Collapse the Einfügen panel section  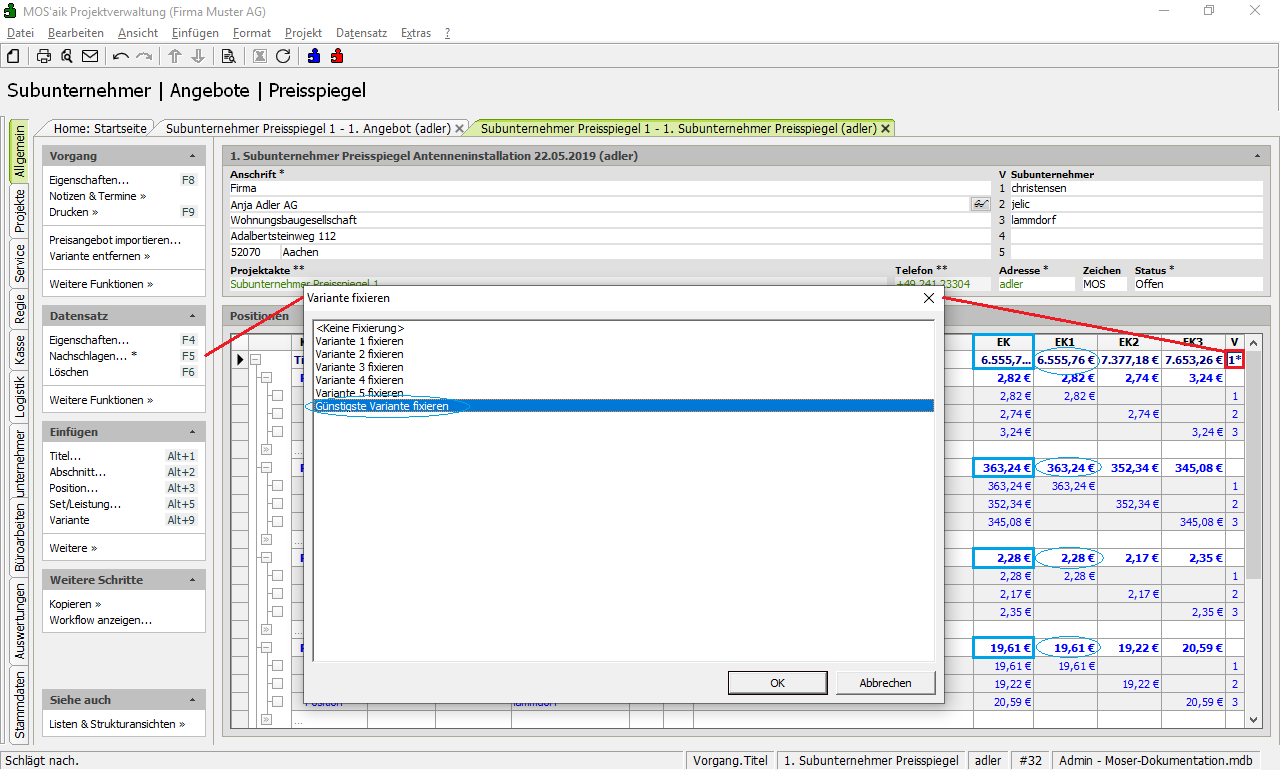coord(192,433)
